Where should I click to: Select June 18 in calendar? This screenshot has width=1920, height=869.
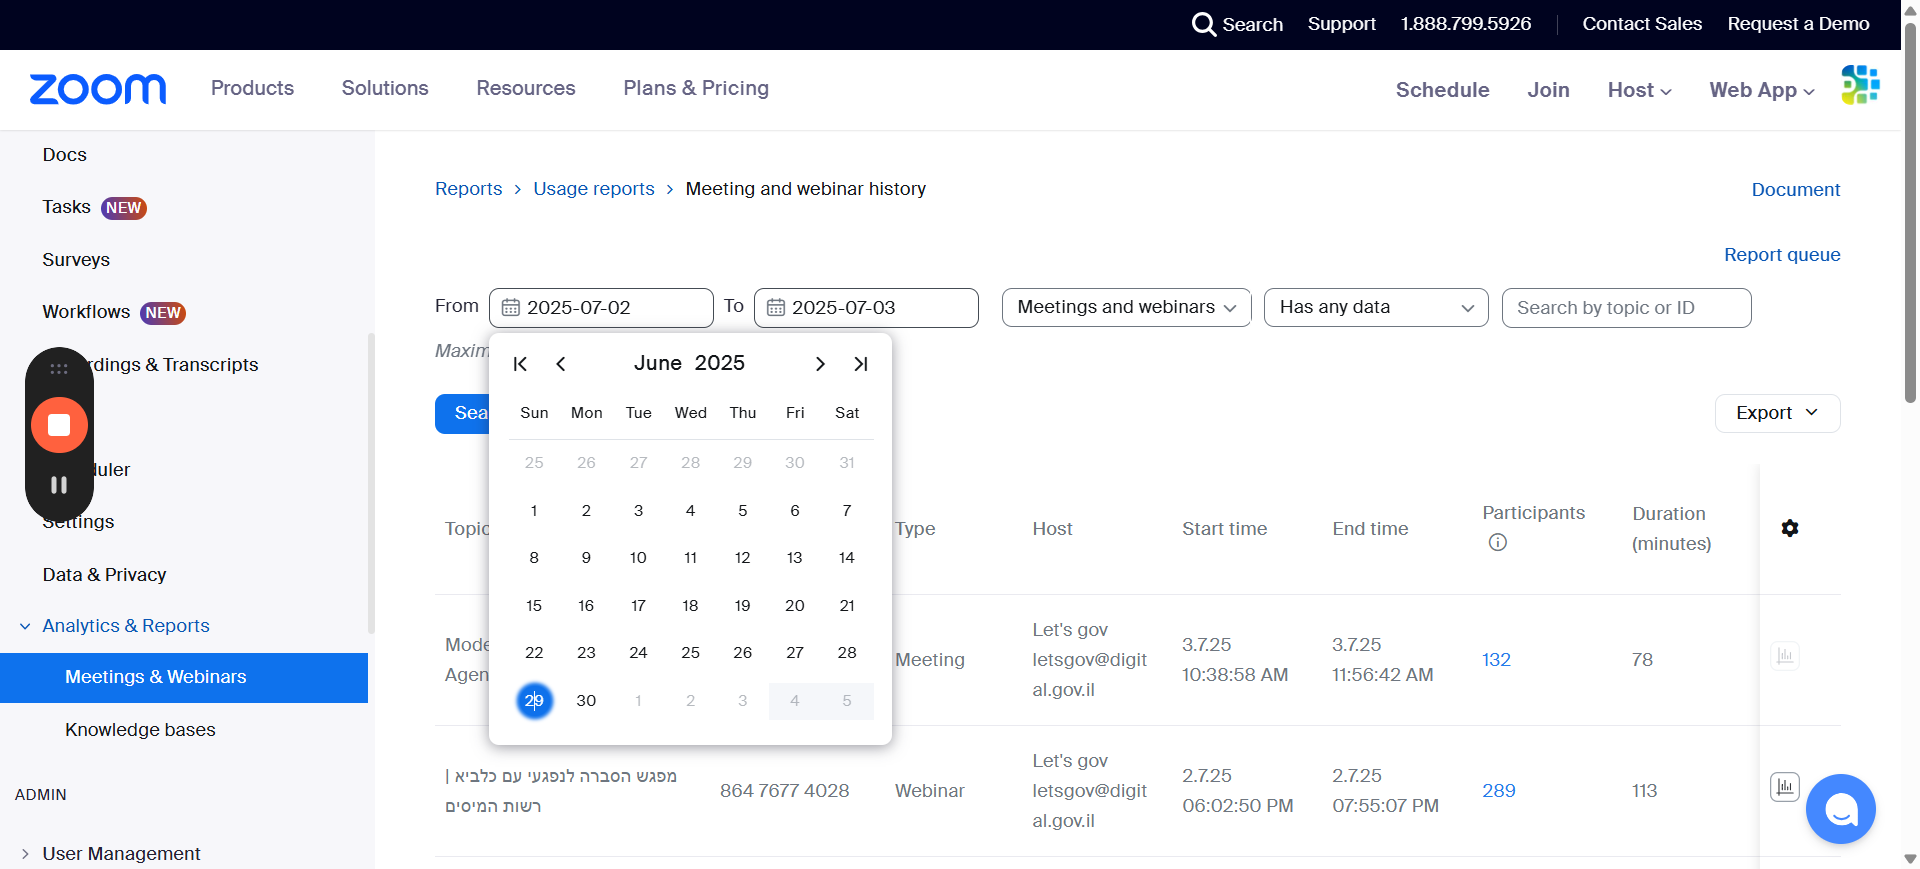coord(690,606)
